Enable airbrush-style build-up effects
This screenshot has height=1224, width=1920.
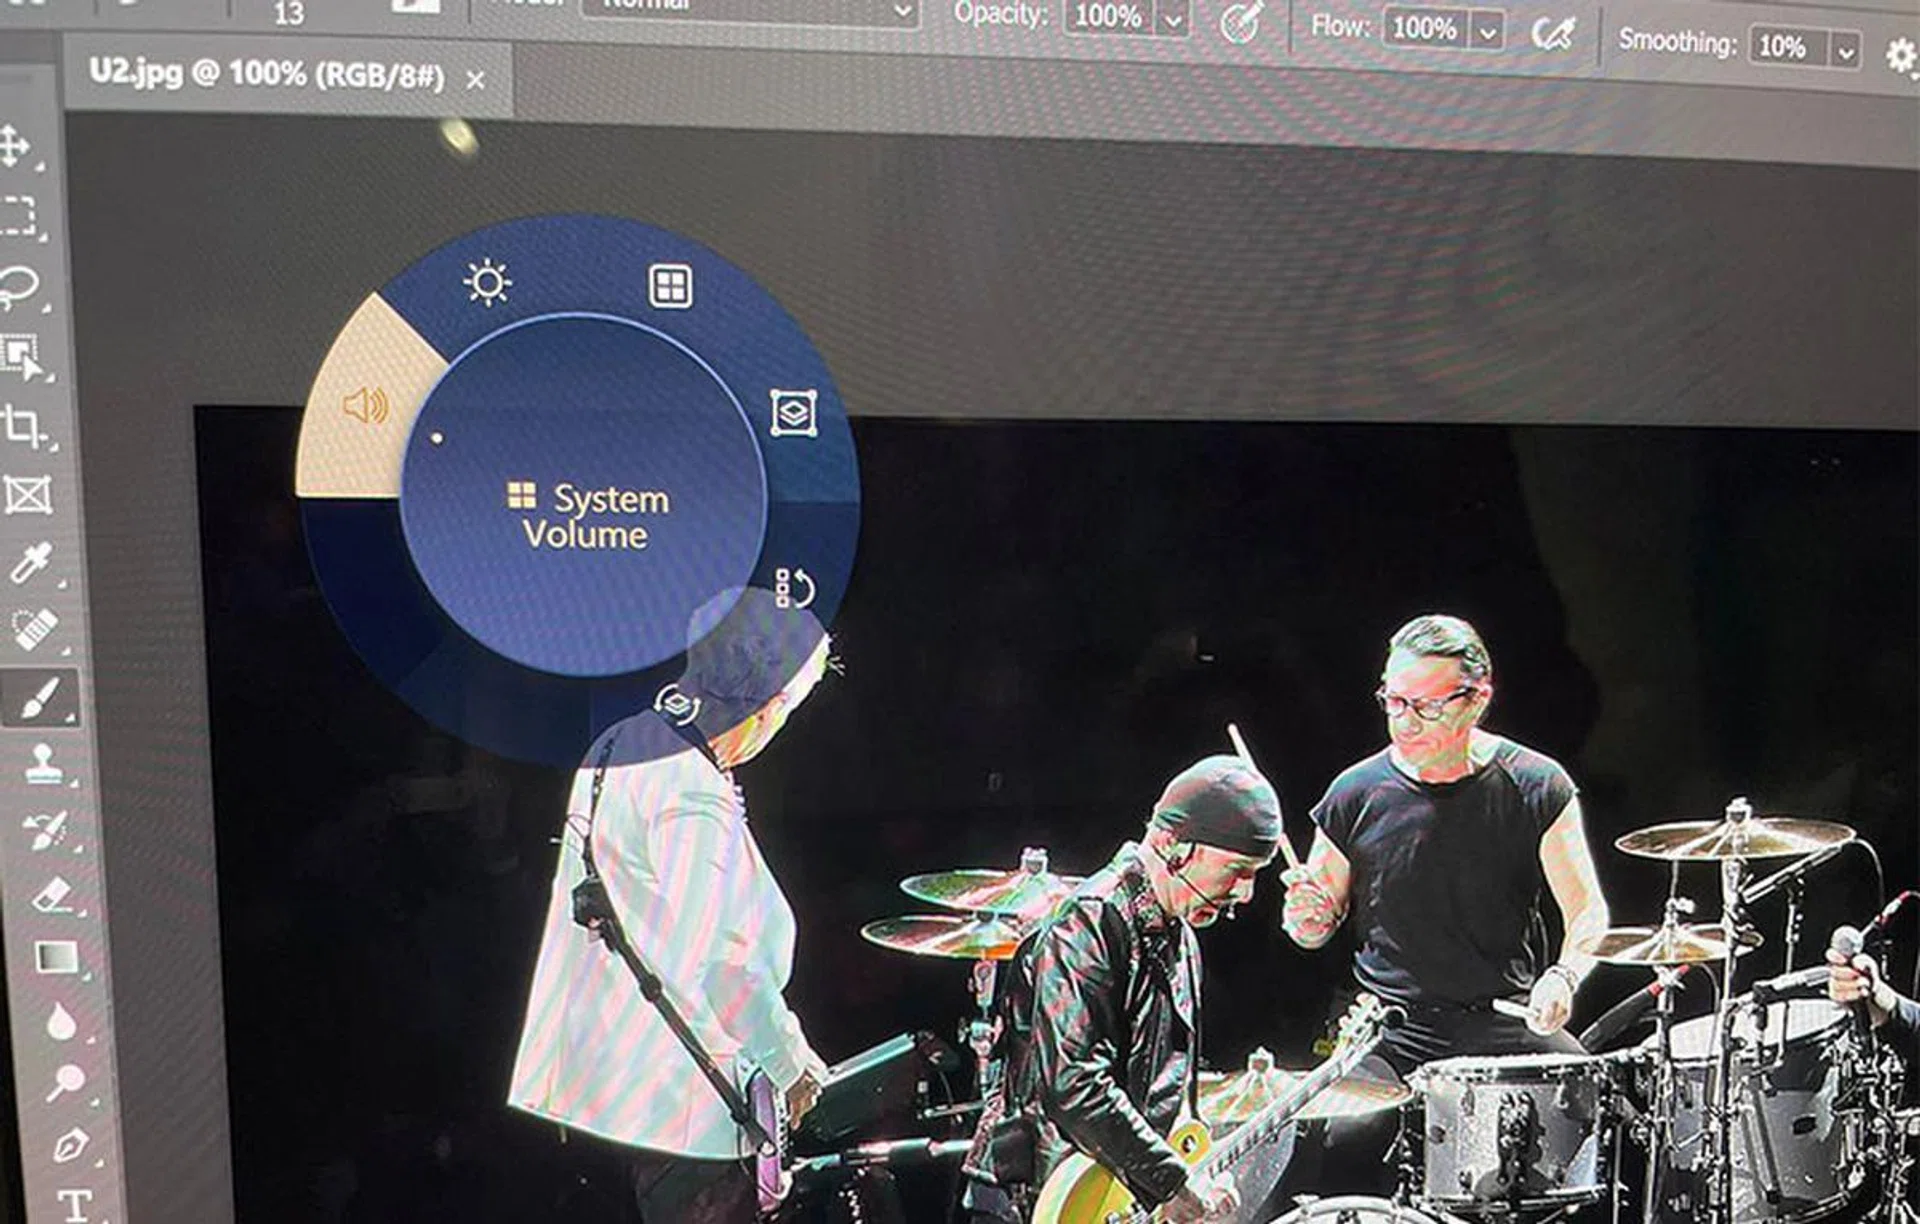tap(1552, 34)
